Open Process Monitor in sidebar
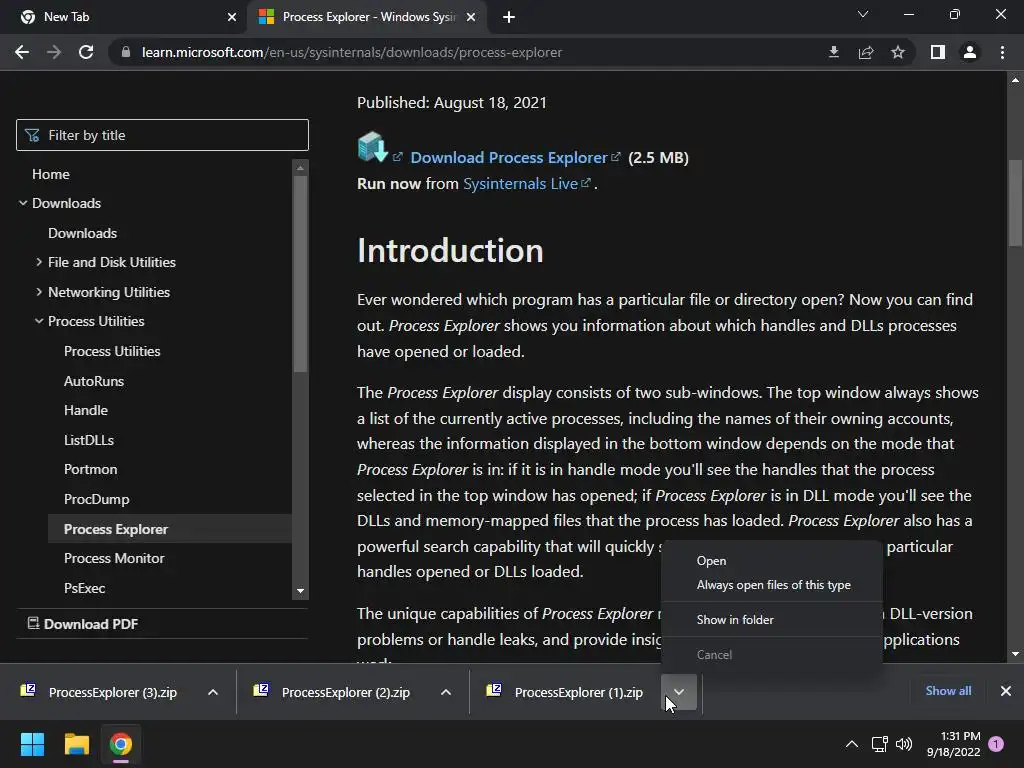 click(114, 558)
